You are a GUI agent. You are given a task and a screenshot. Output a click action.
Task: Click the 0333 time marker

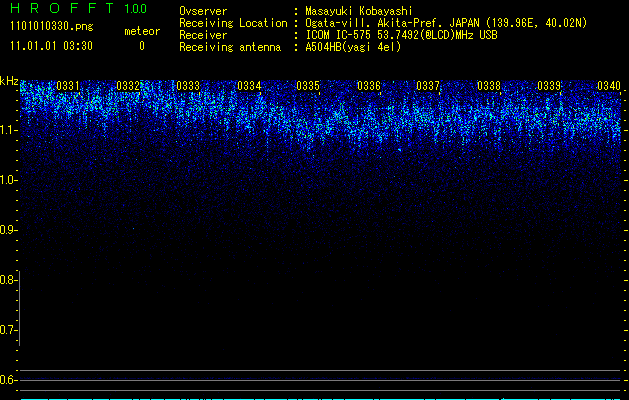(x=188, y=86)
